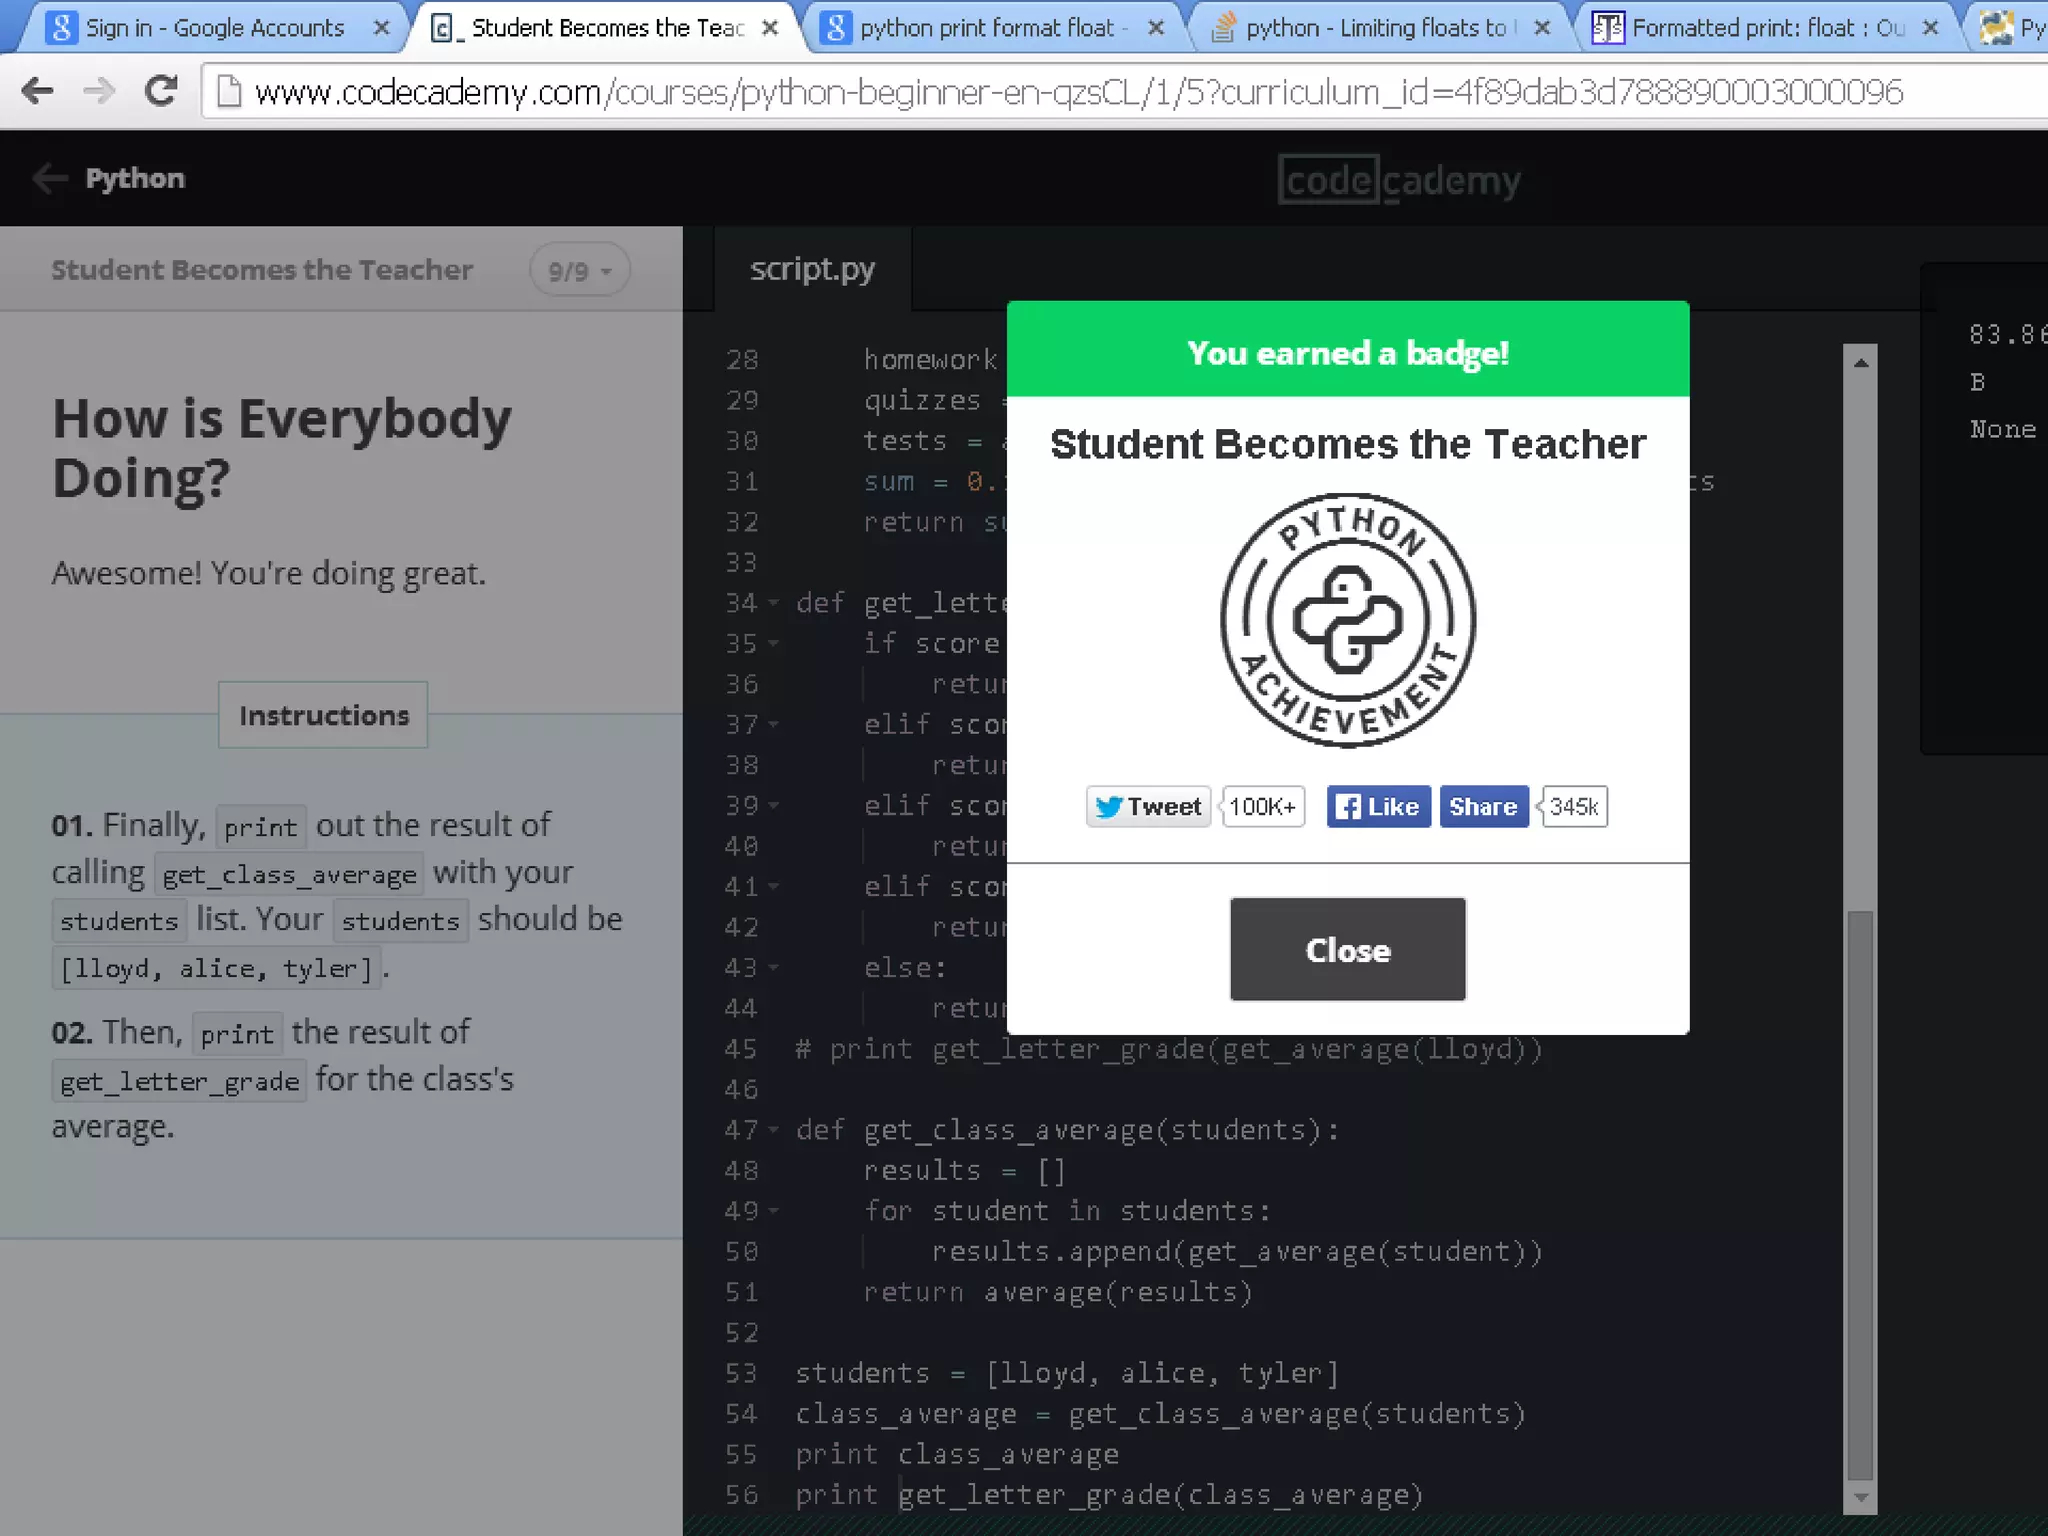Collapse the code fold at line 37
The height and width of the screenshot is (1536, 2048).
pos(773,725)
